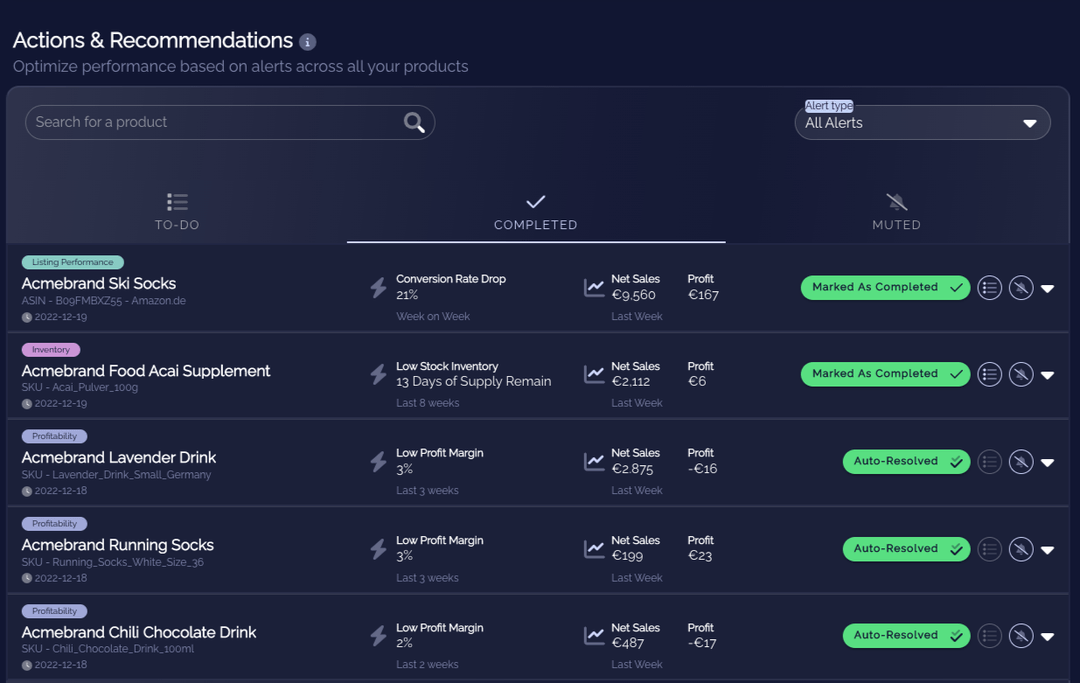The height and width of the screenshot is (683, 1080).
Task: Click the text 'SKU - Lavender_Drink_Small_Germany'
Action: point(116,475)
